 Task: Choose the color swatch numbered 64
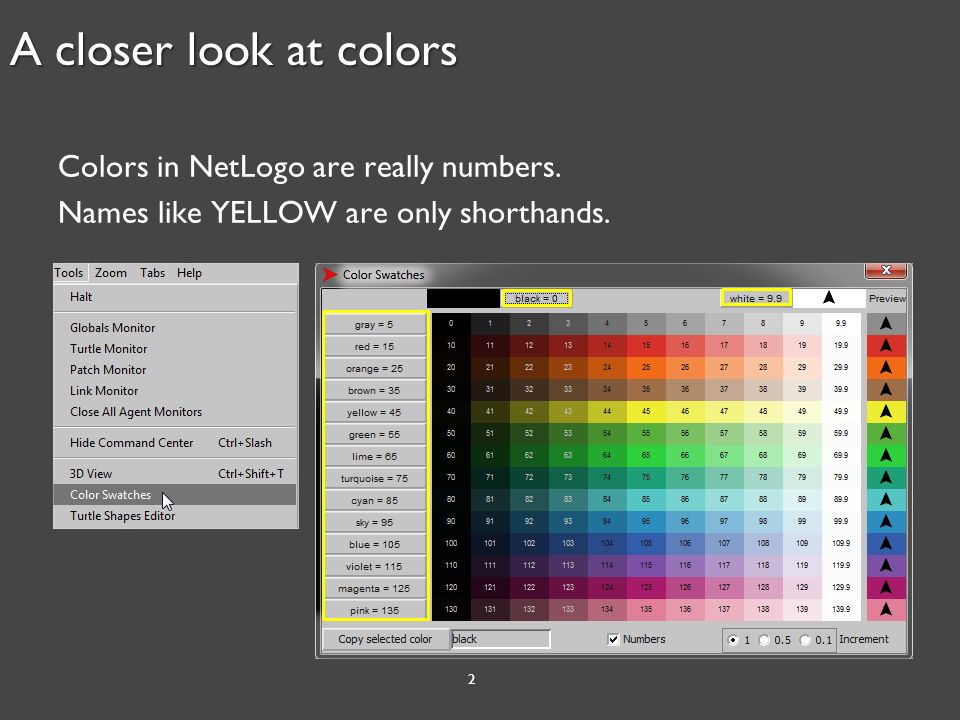[x=607, y=456]
